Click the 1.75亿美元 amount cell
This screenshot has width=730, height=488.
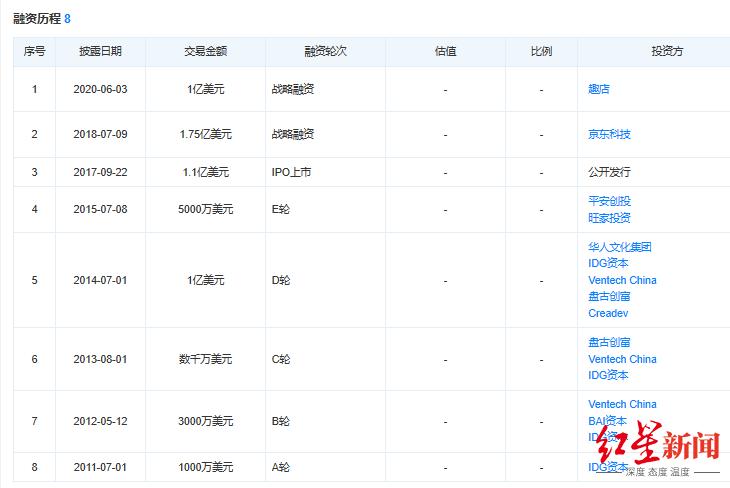[205, 134]
